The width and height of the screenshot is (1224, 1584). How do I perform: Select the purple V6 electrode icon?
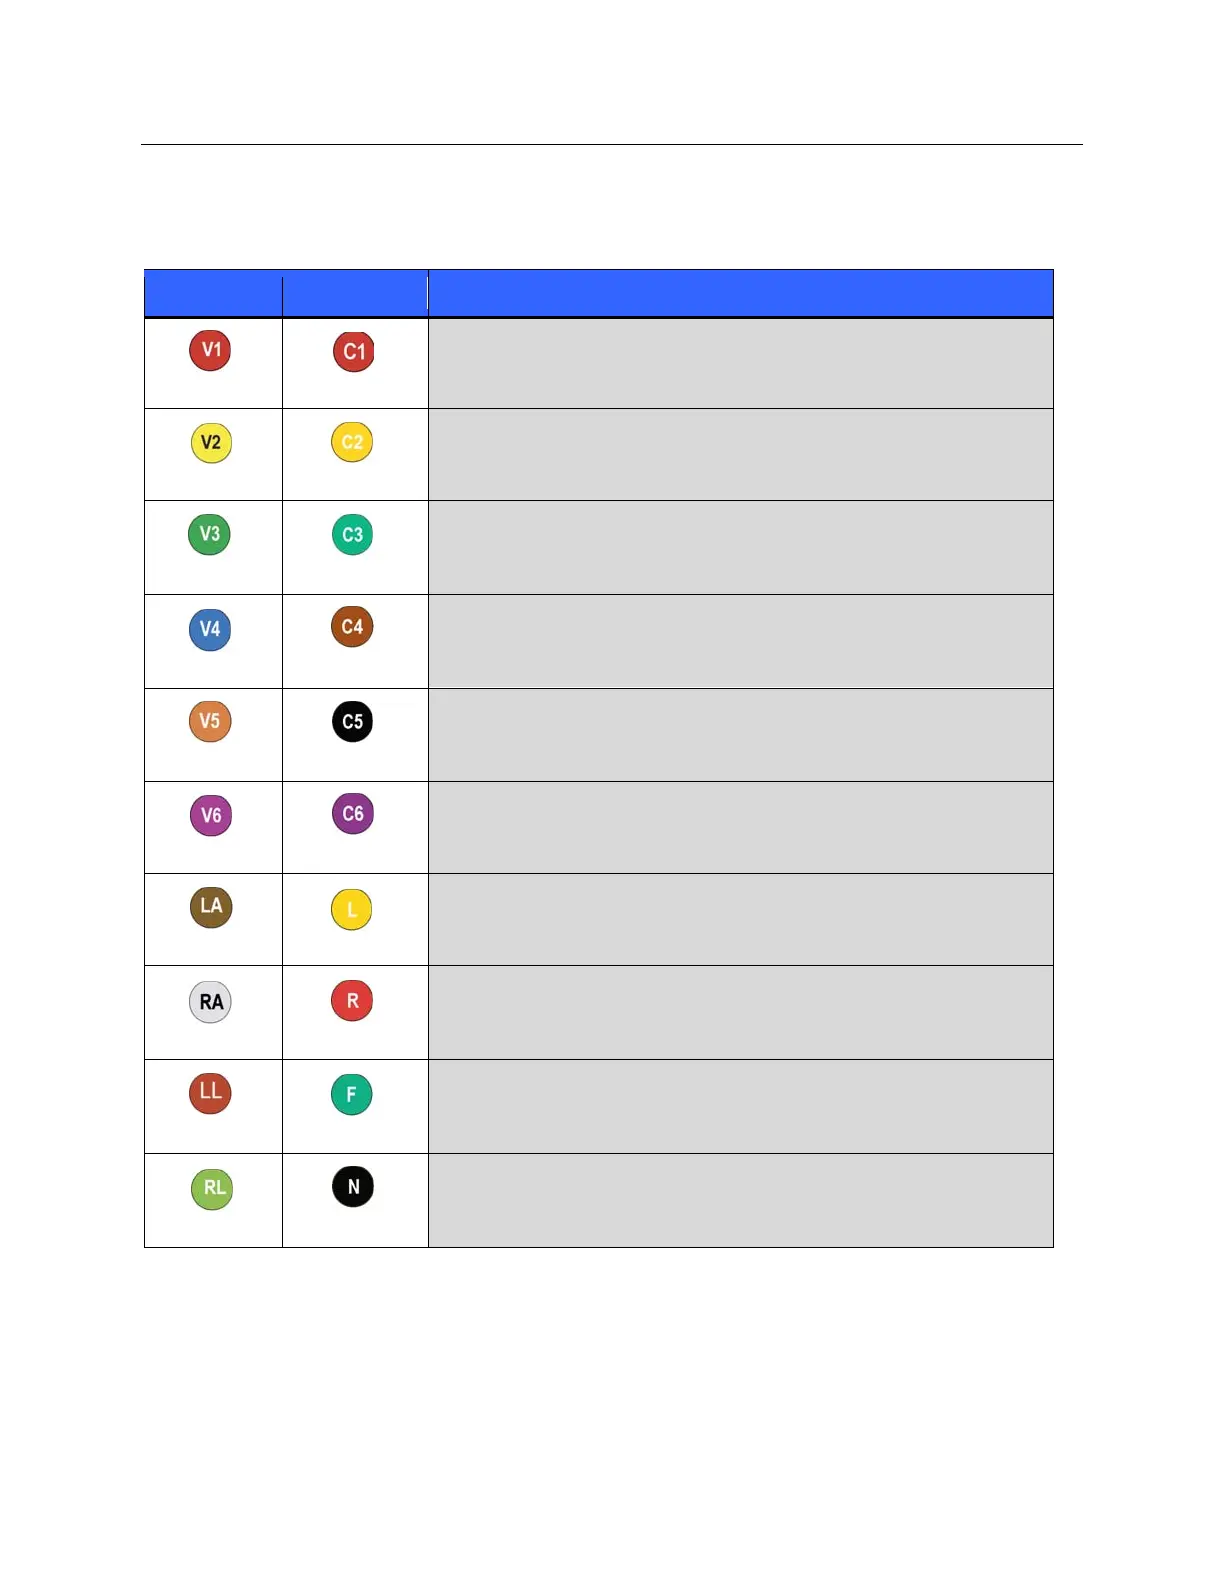coord(211,815)
